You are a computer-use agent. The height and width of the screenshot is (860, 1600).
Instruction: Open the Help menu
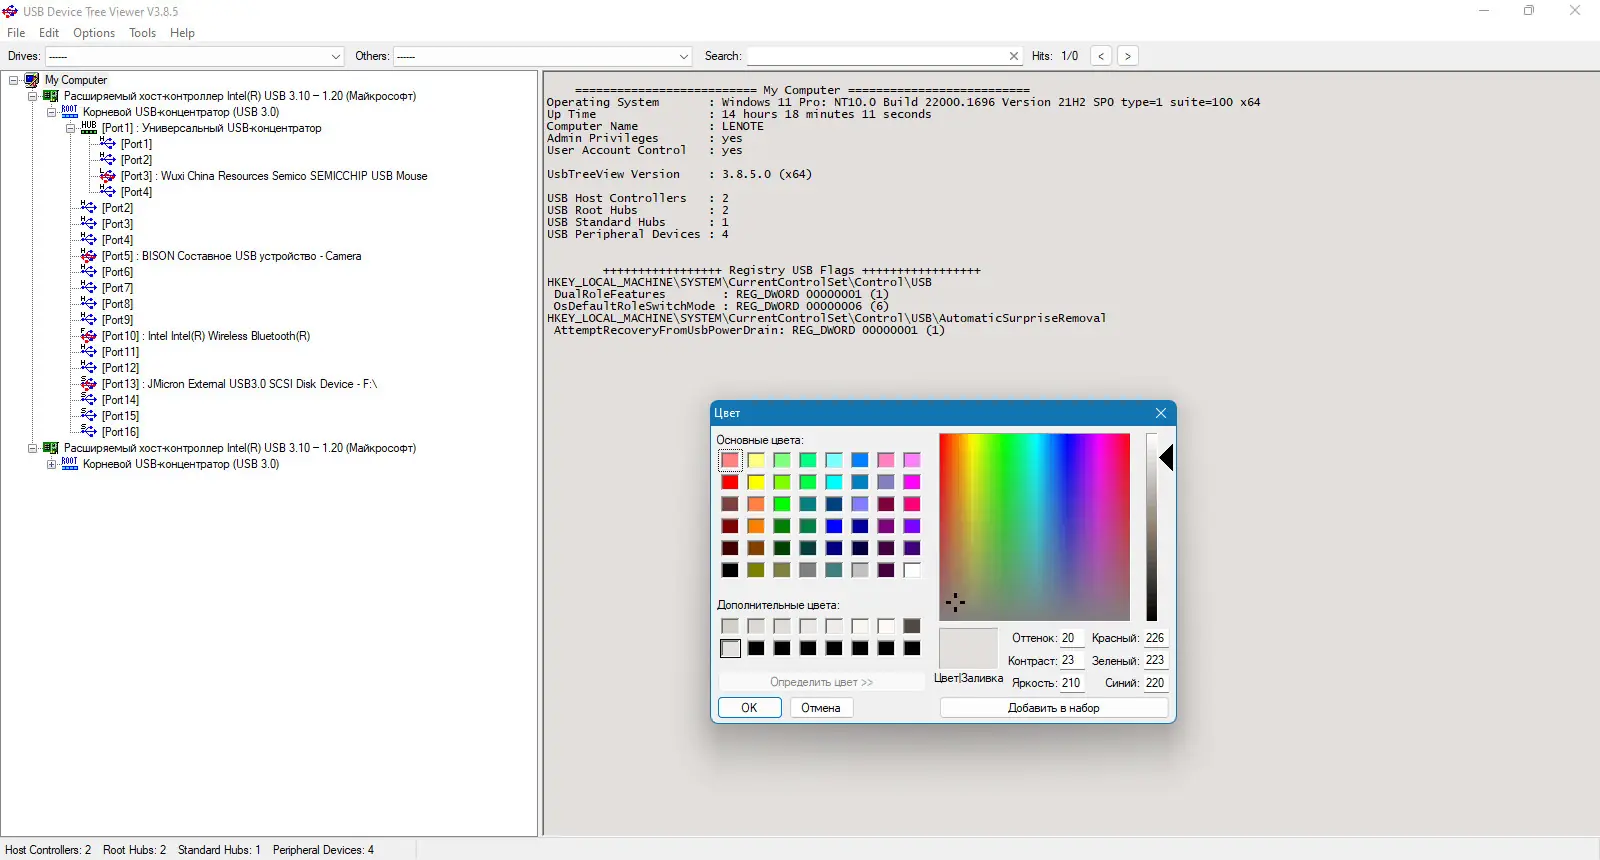point(182,33)
